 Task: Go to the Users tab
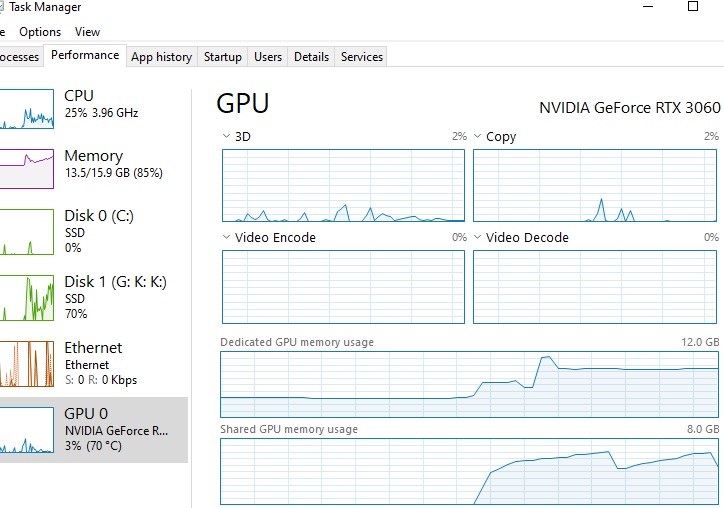coord(268,57)
